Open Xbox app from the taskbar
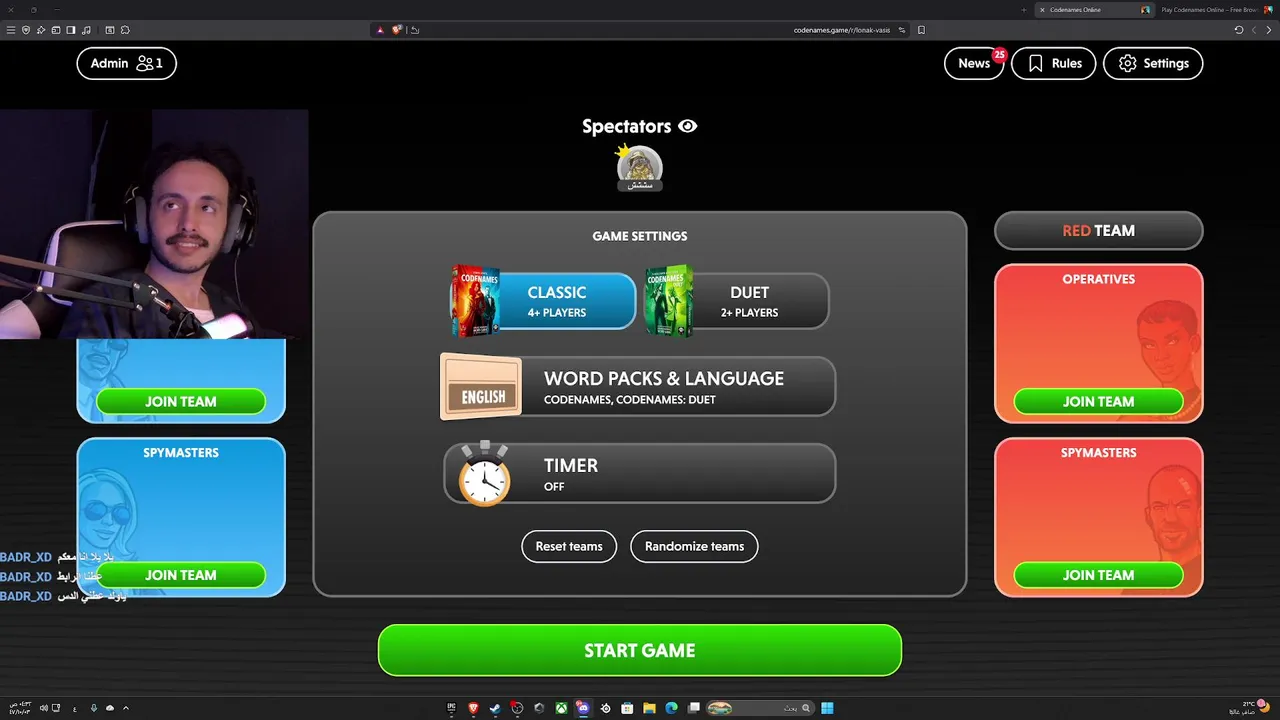 (x=561, y=708)
